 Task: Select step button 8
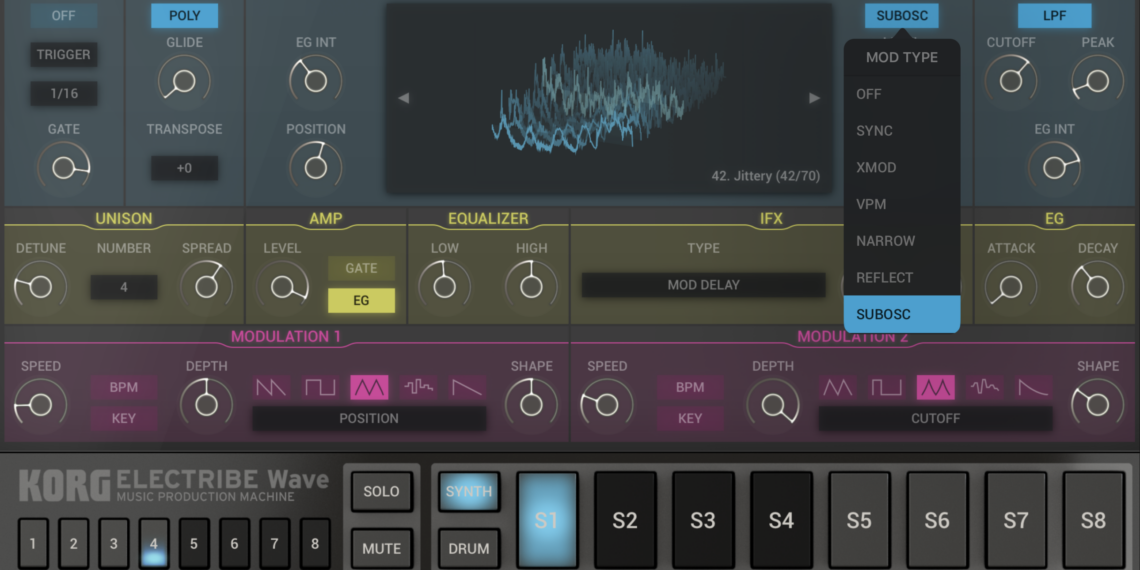tap(315, 543)
